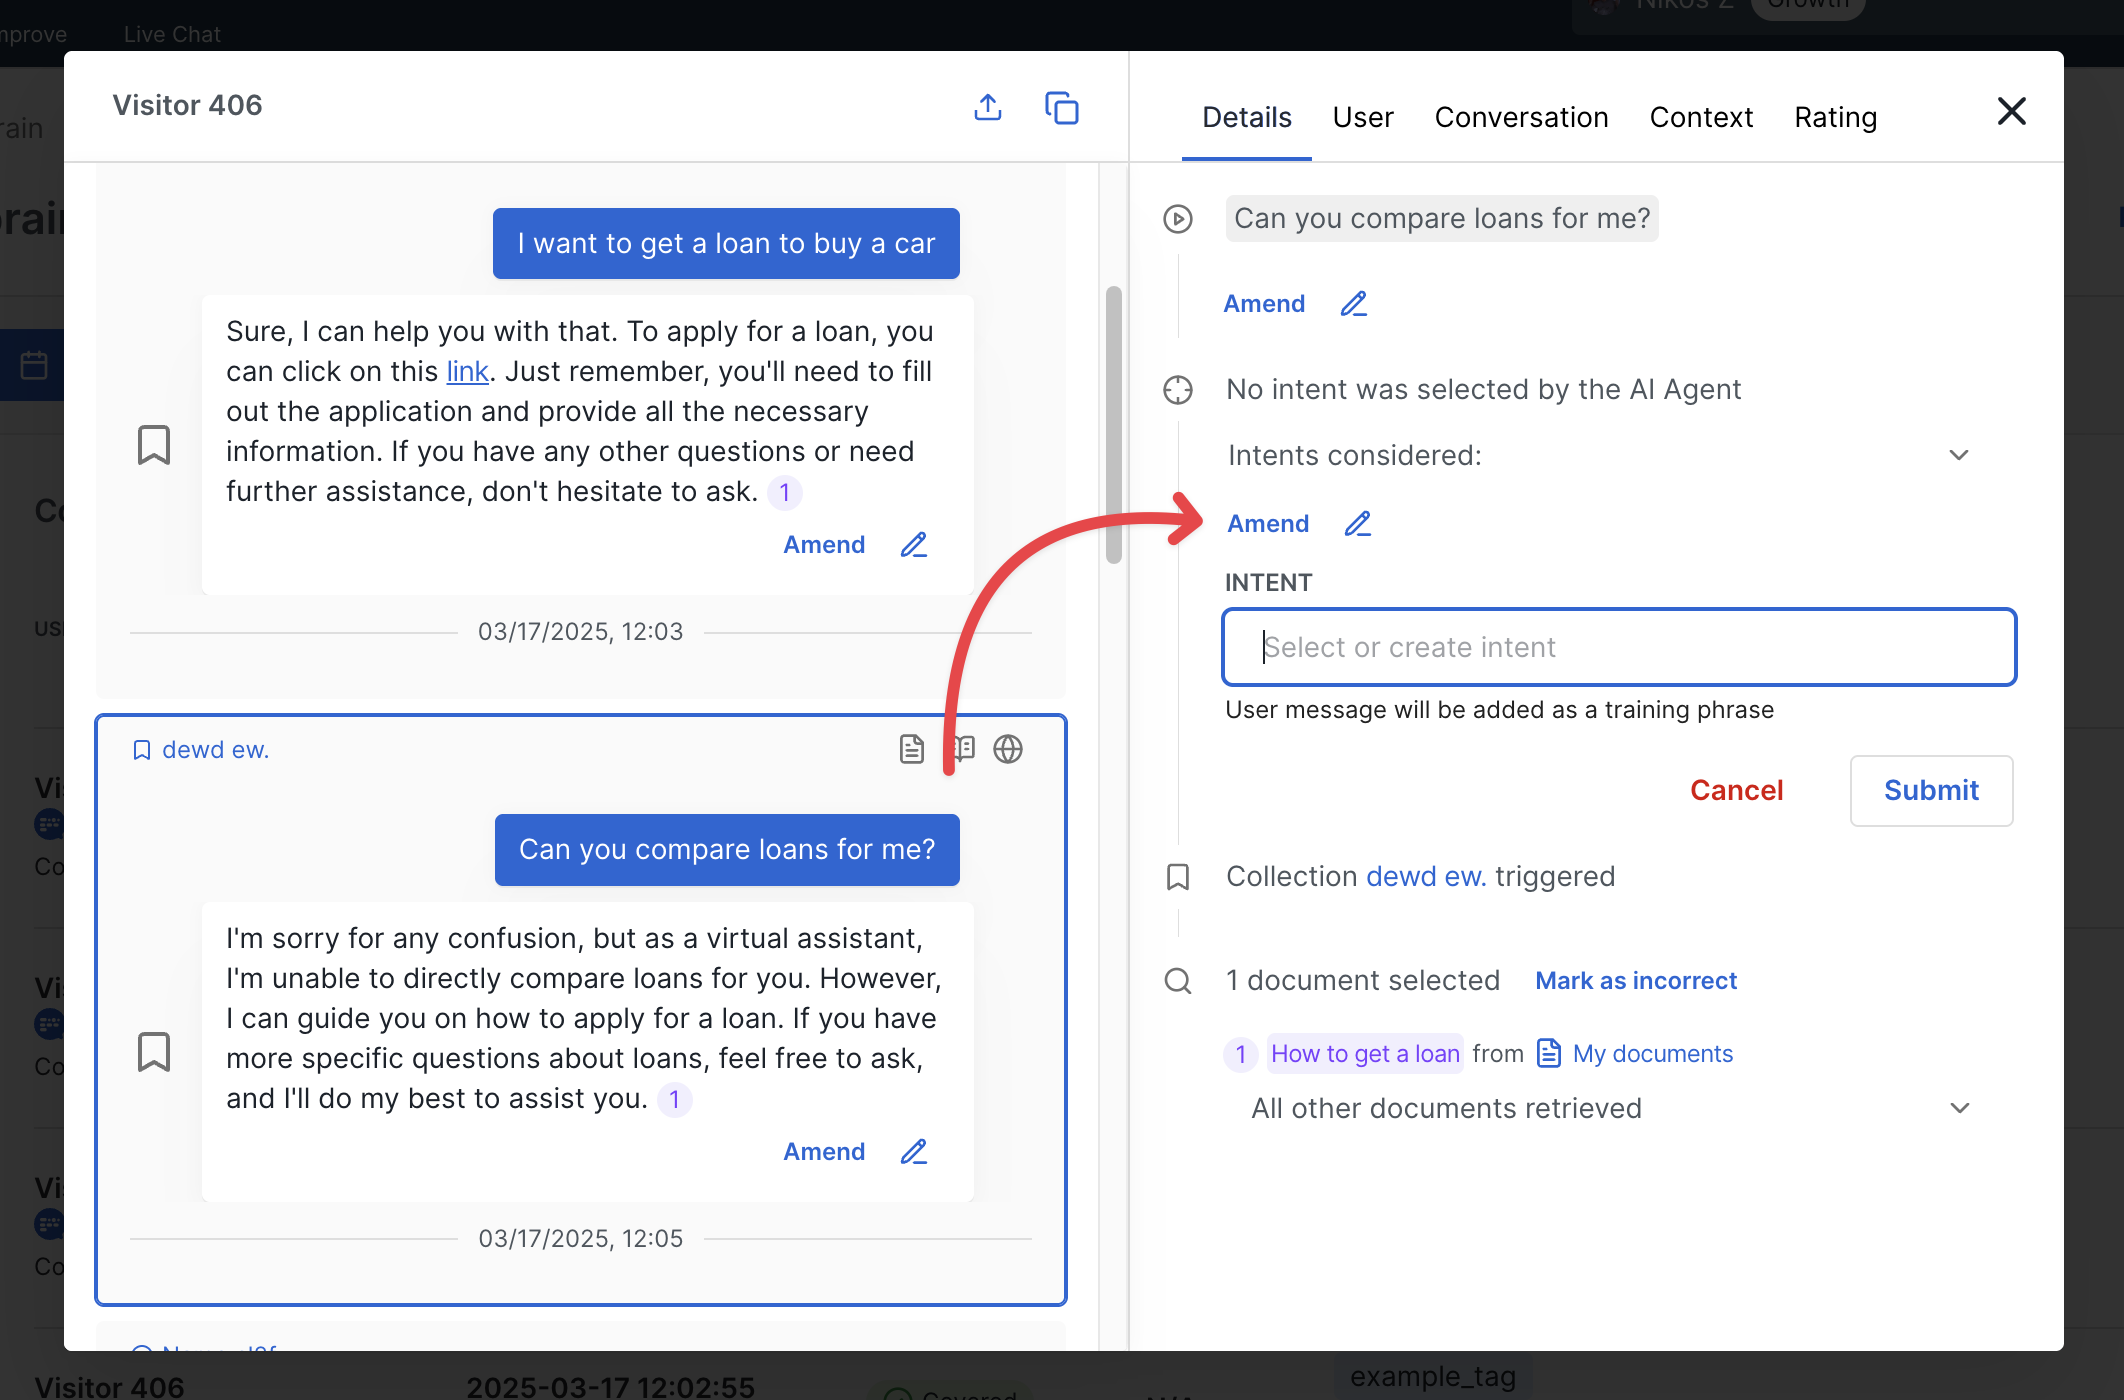Click Mark as incorrect link
The height and width of the screenshot is (1400, 2124).
pyautogui.click(x=1636, y=981)
